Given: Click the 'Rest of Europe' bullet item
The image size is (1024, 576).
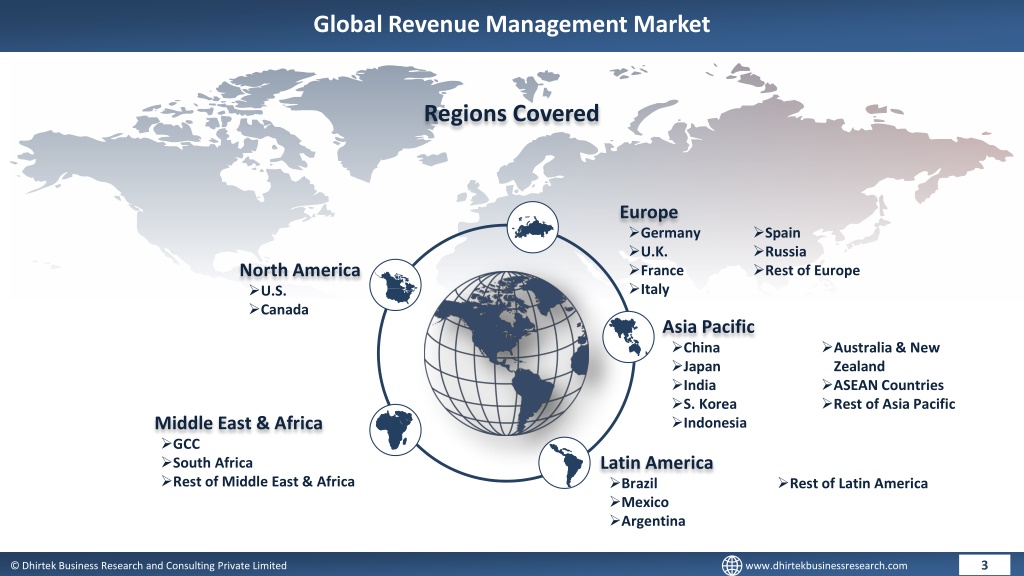Looking at the screenshot, I should click(807, 270).
